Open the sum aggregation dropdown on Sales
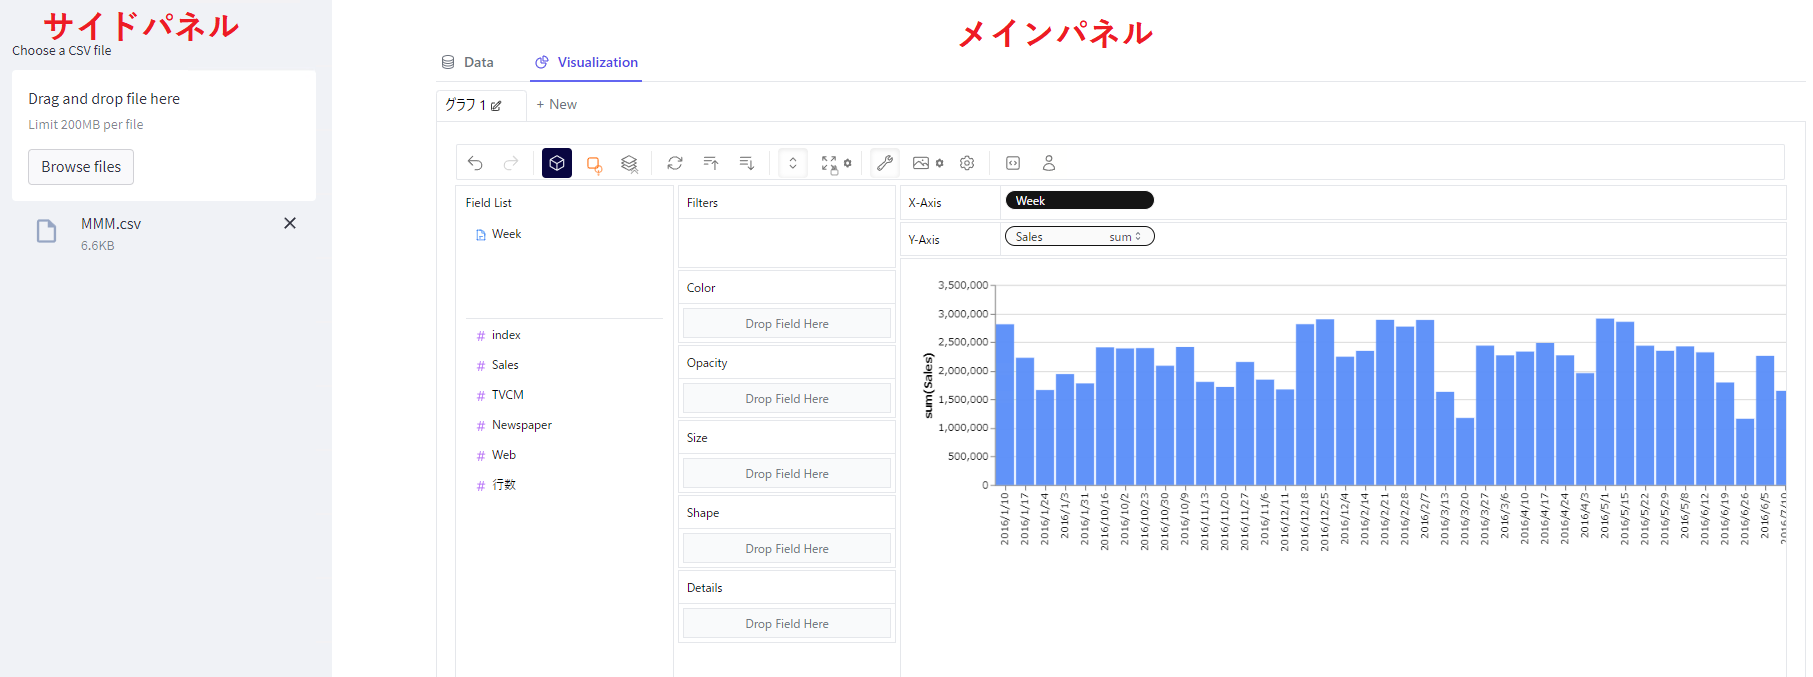The height and width of the screenshot is (677, 1813). pos(1125,237)
